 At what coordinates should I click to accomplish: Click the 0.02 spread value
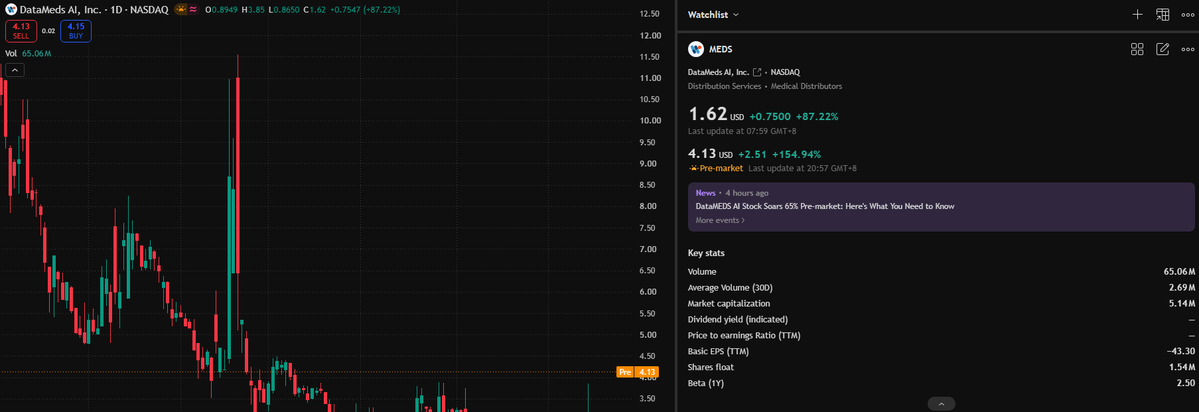[x=47, y=31]
